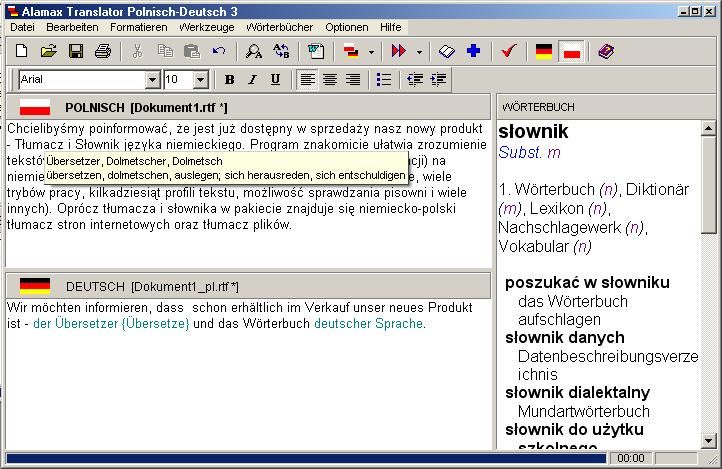Expand the font size 10 dropdown
Viewport: 722px width, 469px height.
point(200,80)
